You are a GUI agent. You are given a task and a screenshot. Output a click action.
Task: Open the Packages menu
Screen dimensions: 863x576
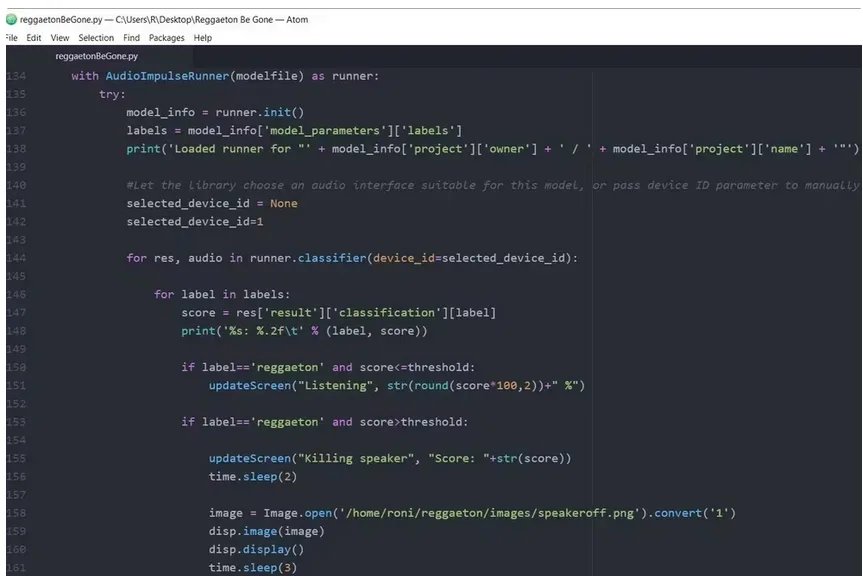click(x=167, y=38)
